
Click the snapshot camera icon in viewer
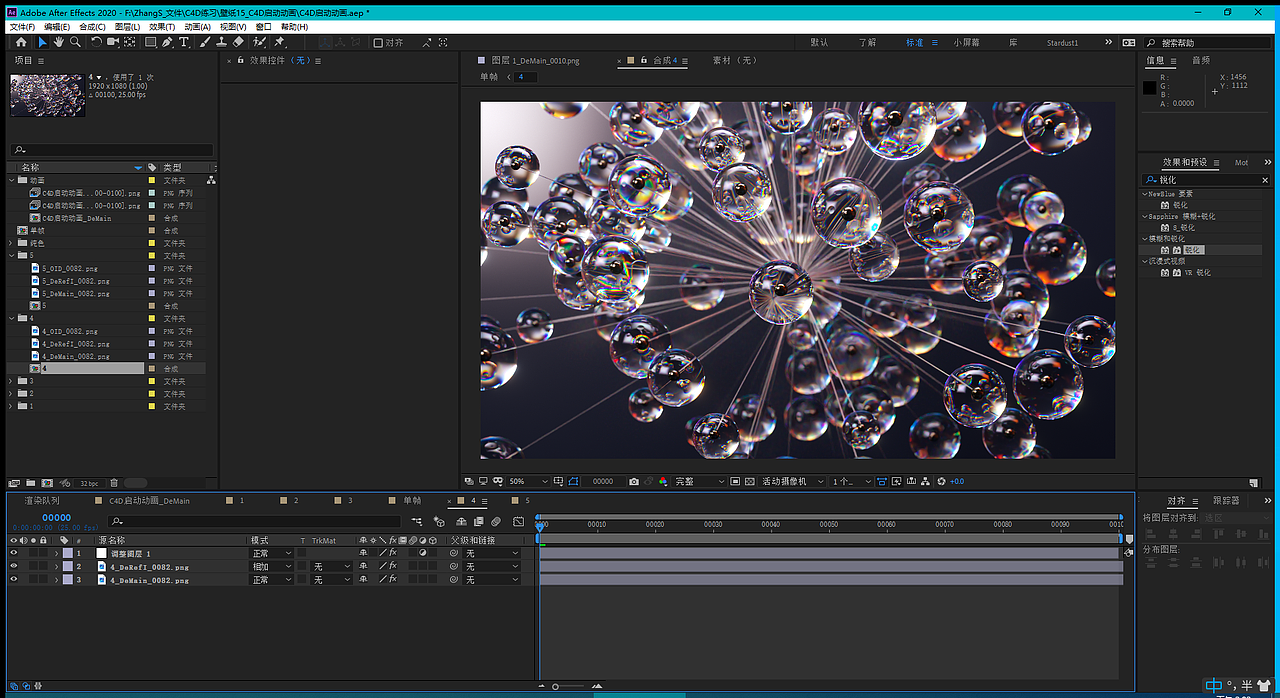pos(634,482)
